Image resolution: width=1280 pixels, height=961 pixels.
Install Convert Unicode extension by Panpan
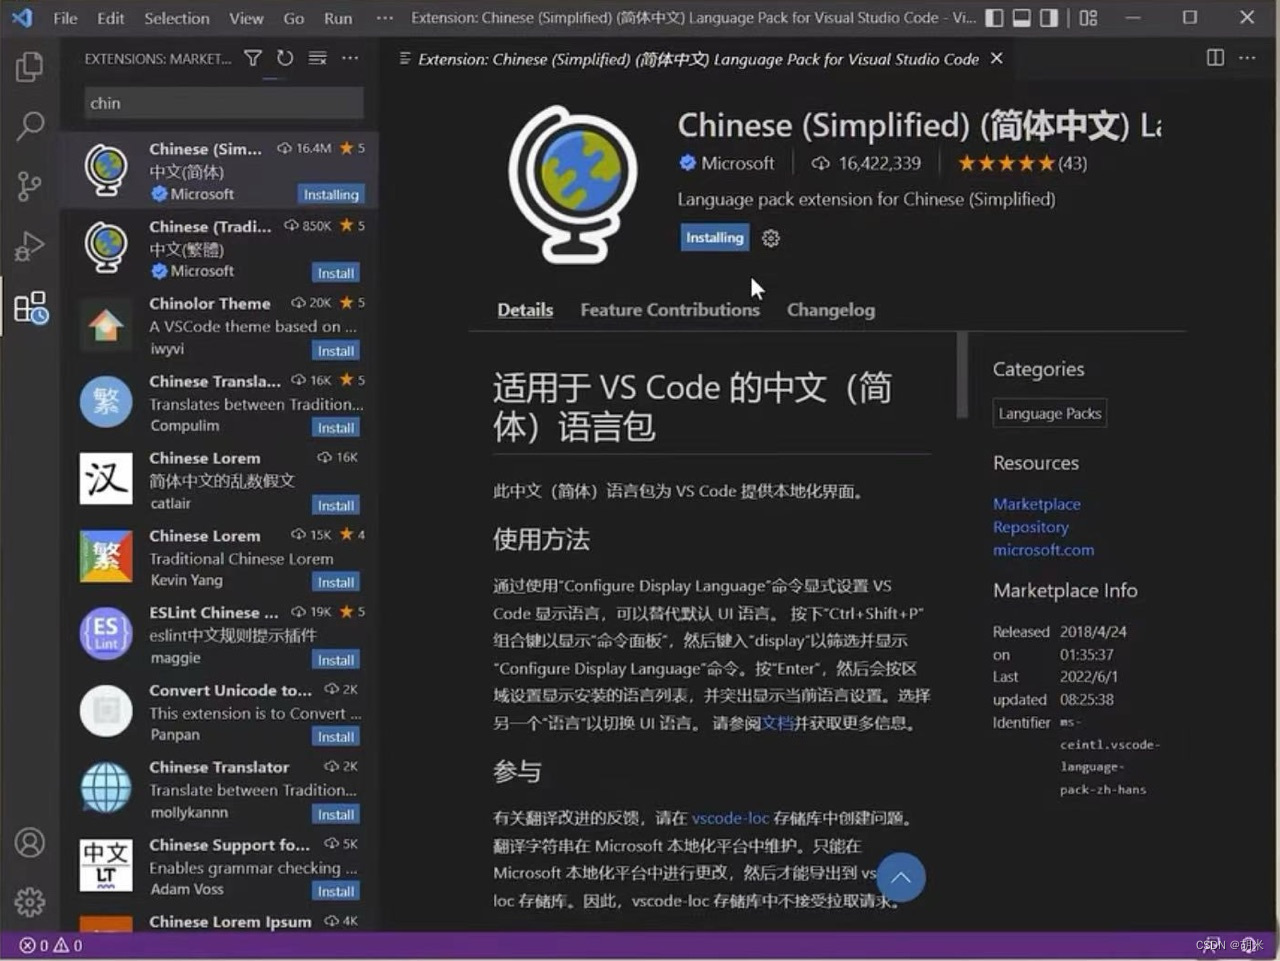point(336,737)
